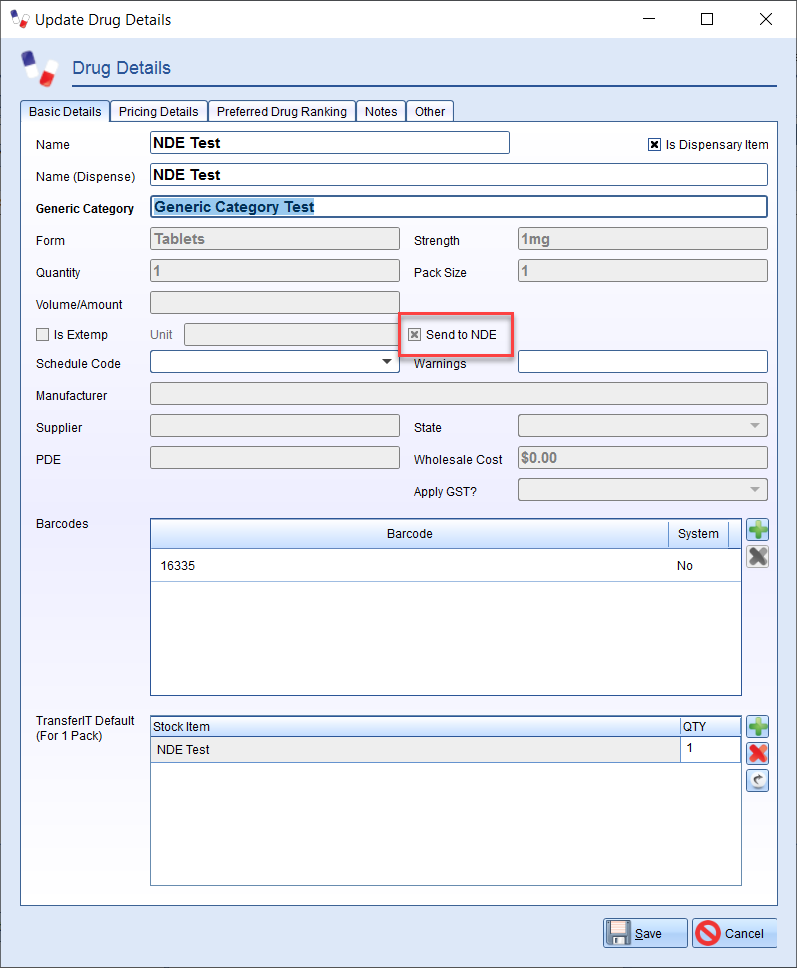Click the Manufacturer field
This screenshot has width=797, height=968.
pyautogui.click(x=459, y=394)
